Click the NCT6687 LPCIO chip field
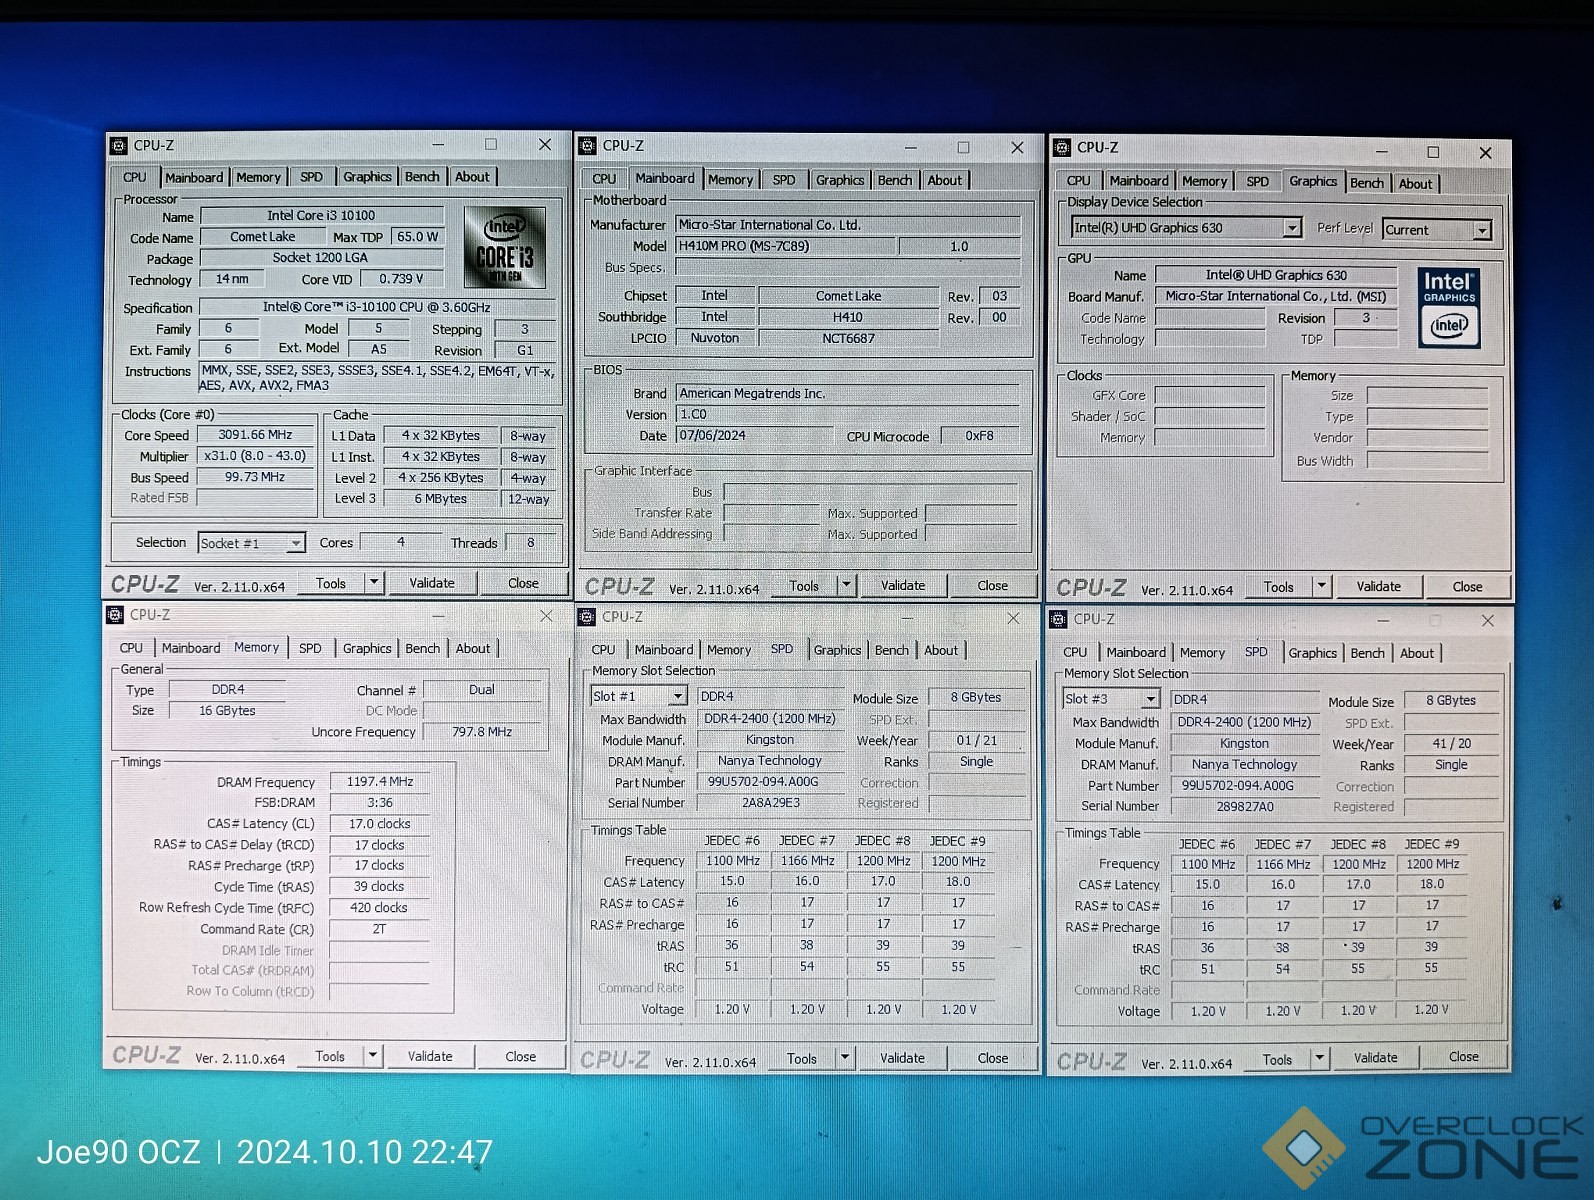The image size is (1594, 1200). pos(848,338)
